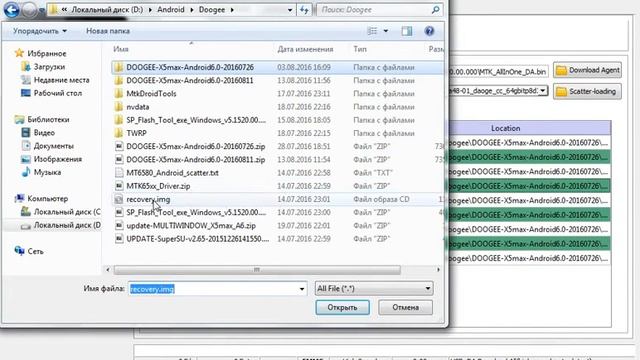Click the MtkDroidTools folder icon

[119, 93]
